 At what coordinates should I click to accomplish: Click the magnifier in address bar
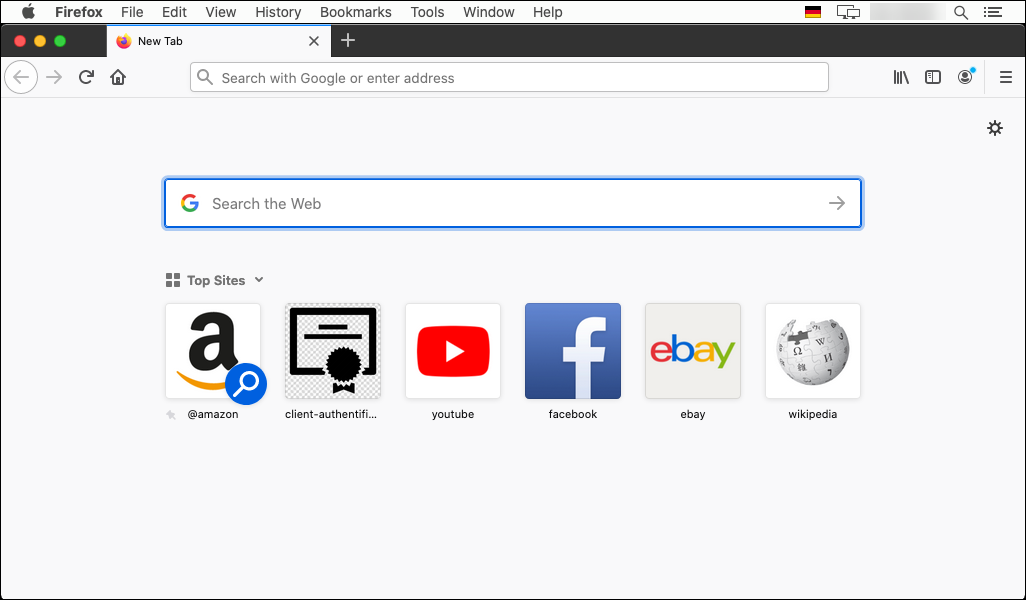pyautogui.click(x=205, y=77)
